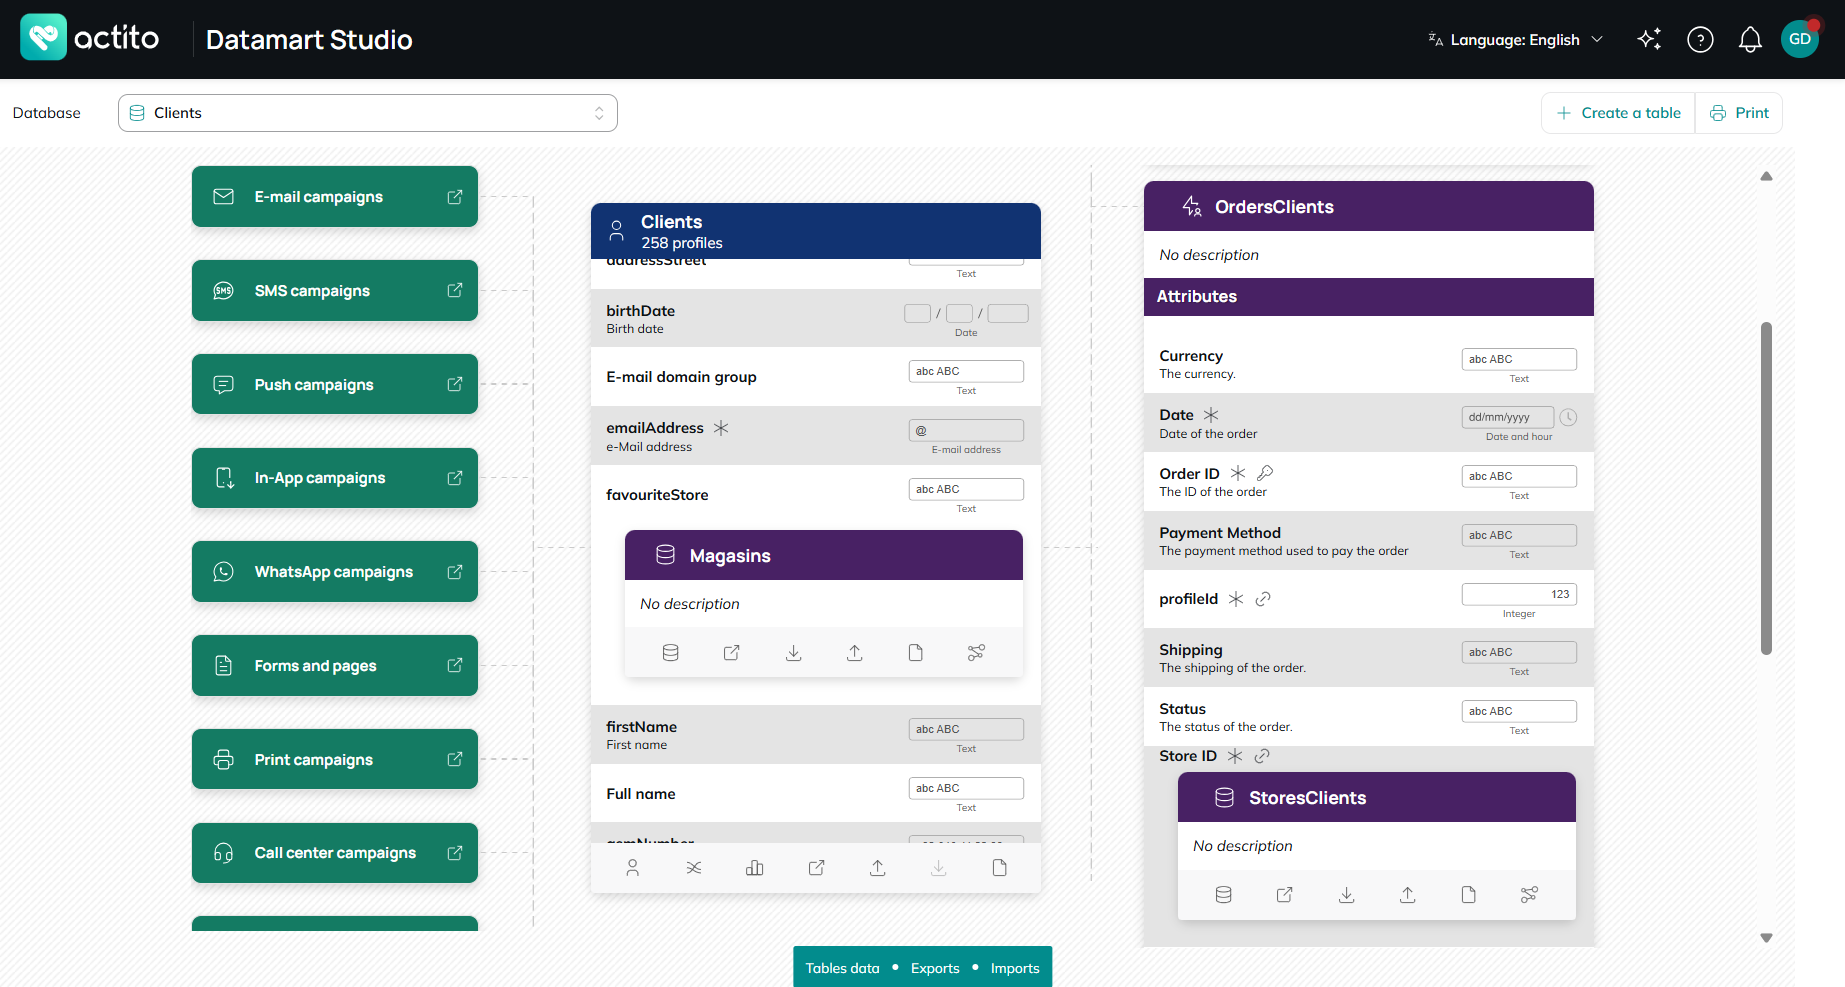1845x987 pixels.
Task: Open WhatsApp campaigns card
Action: (335, 572)
